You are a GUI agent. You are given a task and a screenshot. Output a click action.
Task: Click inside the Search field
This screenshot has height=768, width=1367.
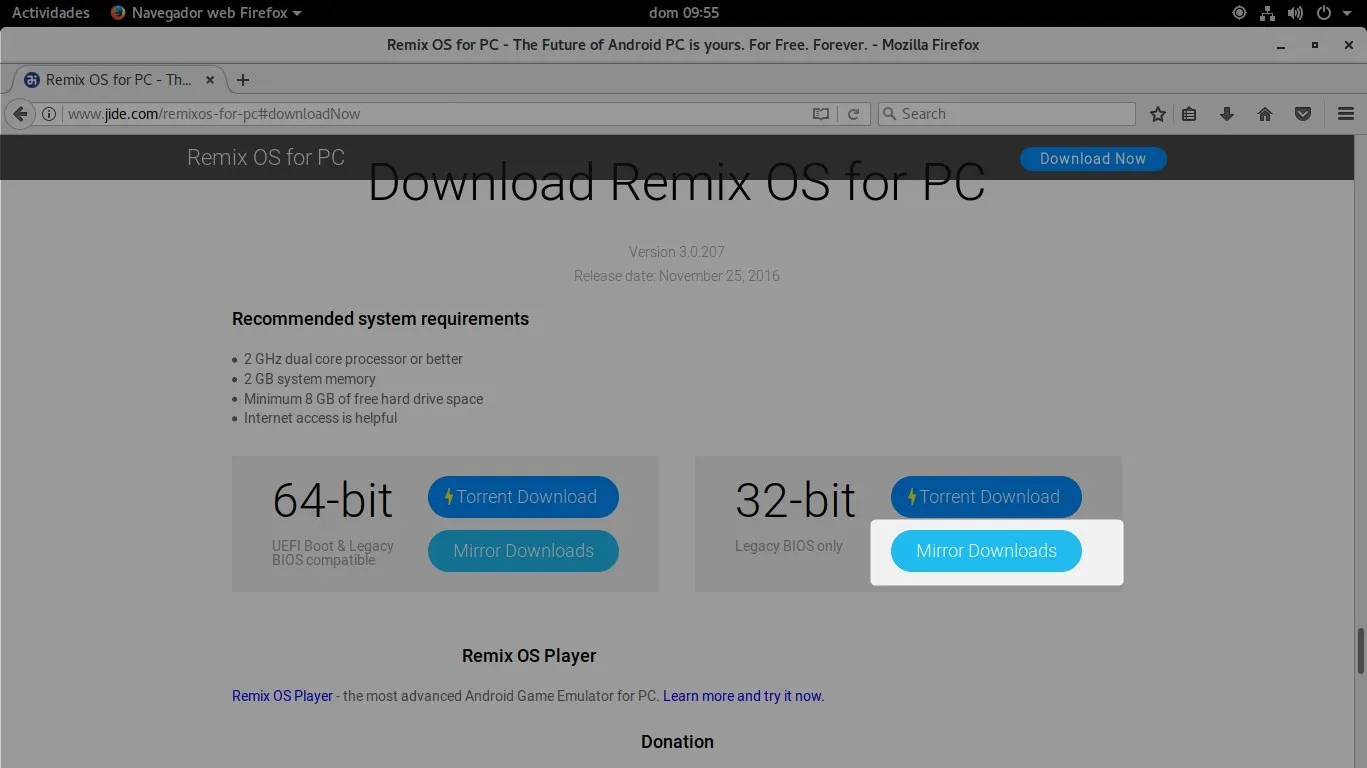(1006, 113)
